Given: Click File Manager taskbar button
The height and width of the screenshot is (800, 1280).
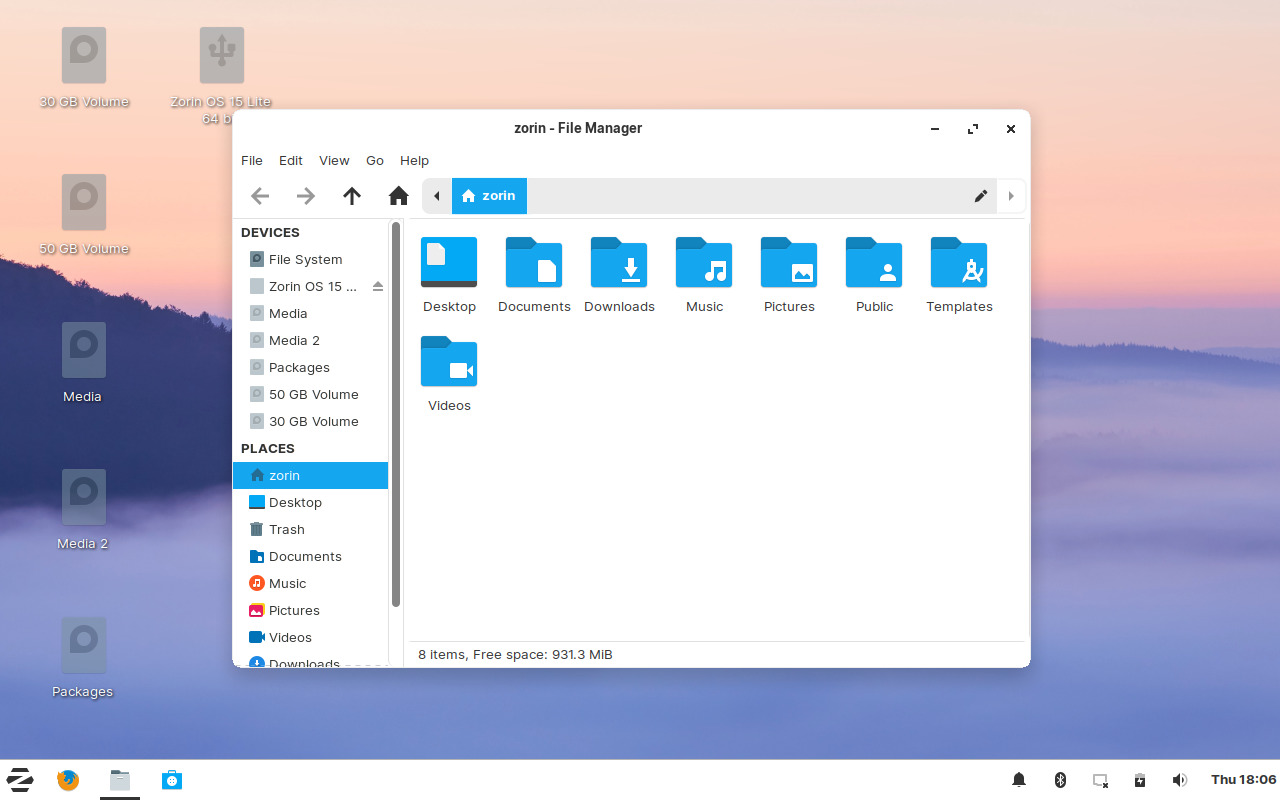Looking at the screenshot, I should (120, 780).
